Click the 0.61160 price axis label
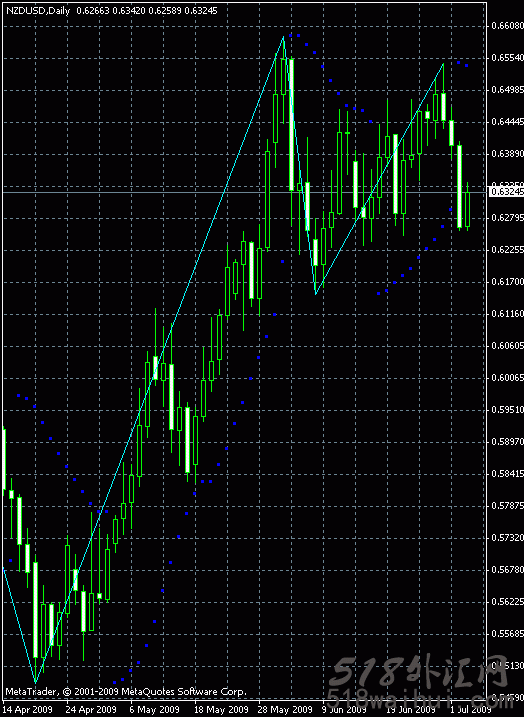The height and width of the screenshot is (717, 524). pos(507,314)
